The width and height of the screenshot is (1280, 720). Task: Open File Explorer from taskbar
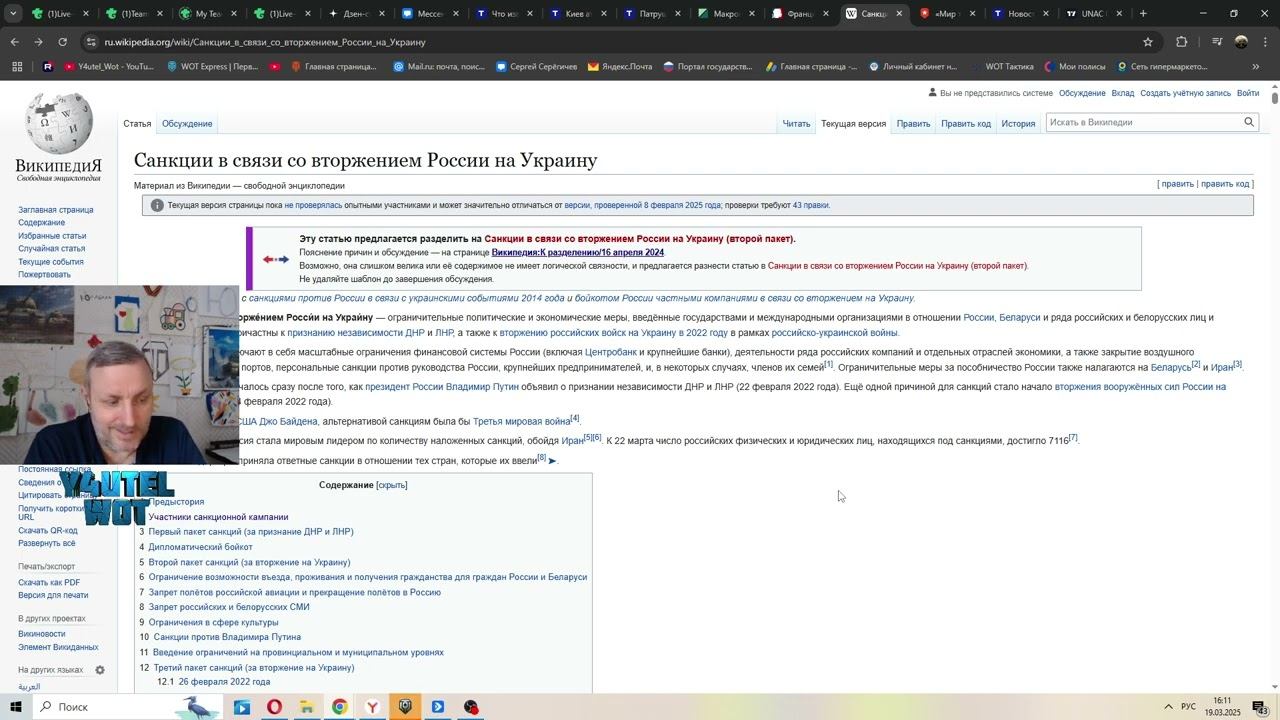(307, 707)
